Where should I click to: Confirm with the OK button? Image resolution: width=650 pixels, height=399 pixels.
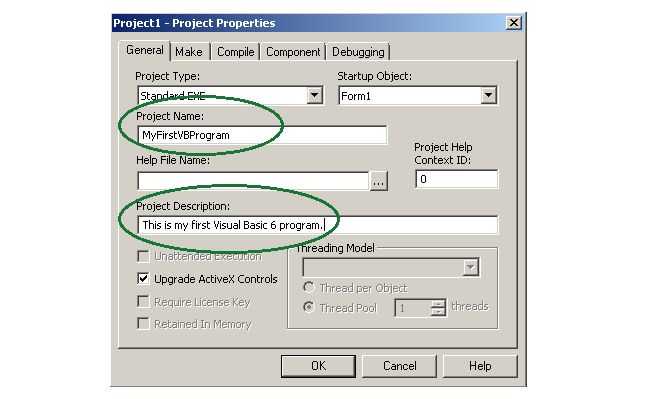[318, 366]
